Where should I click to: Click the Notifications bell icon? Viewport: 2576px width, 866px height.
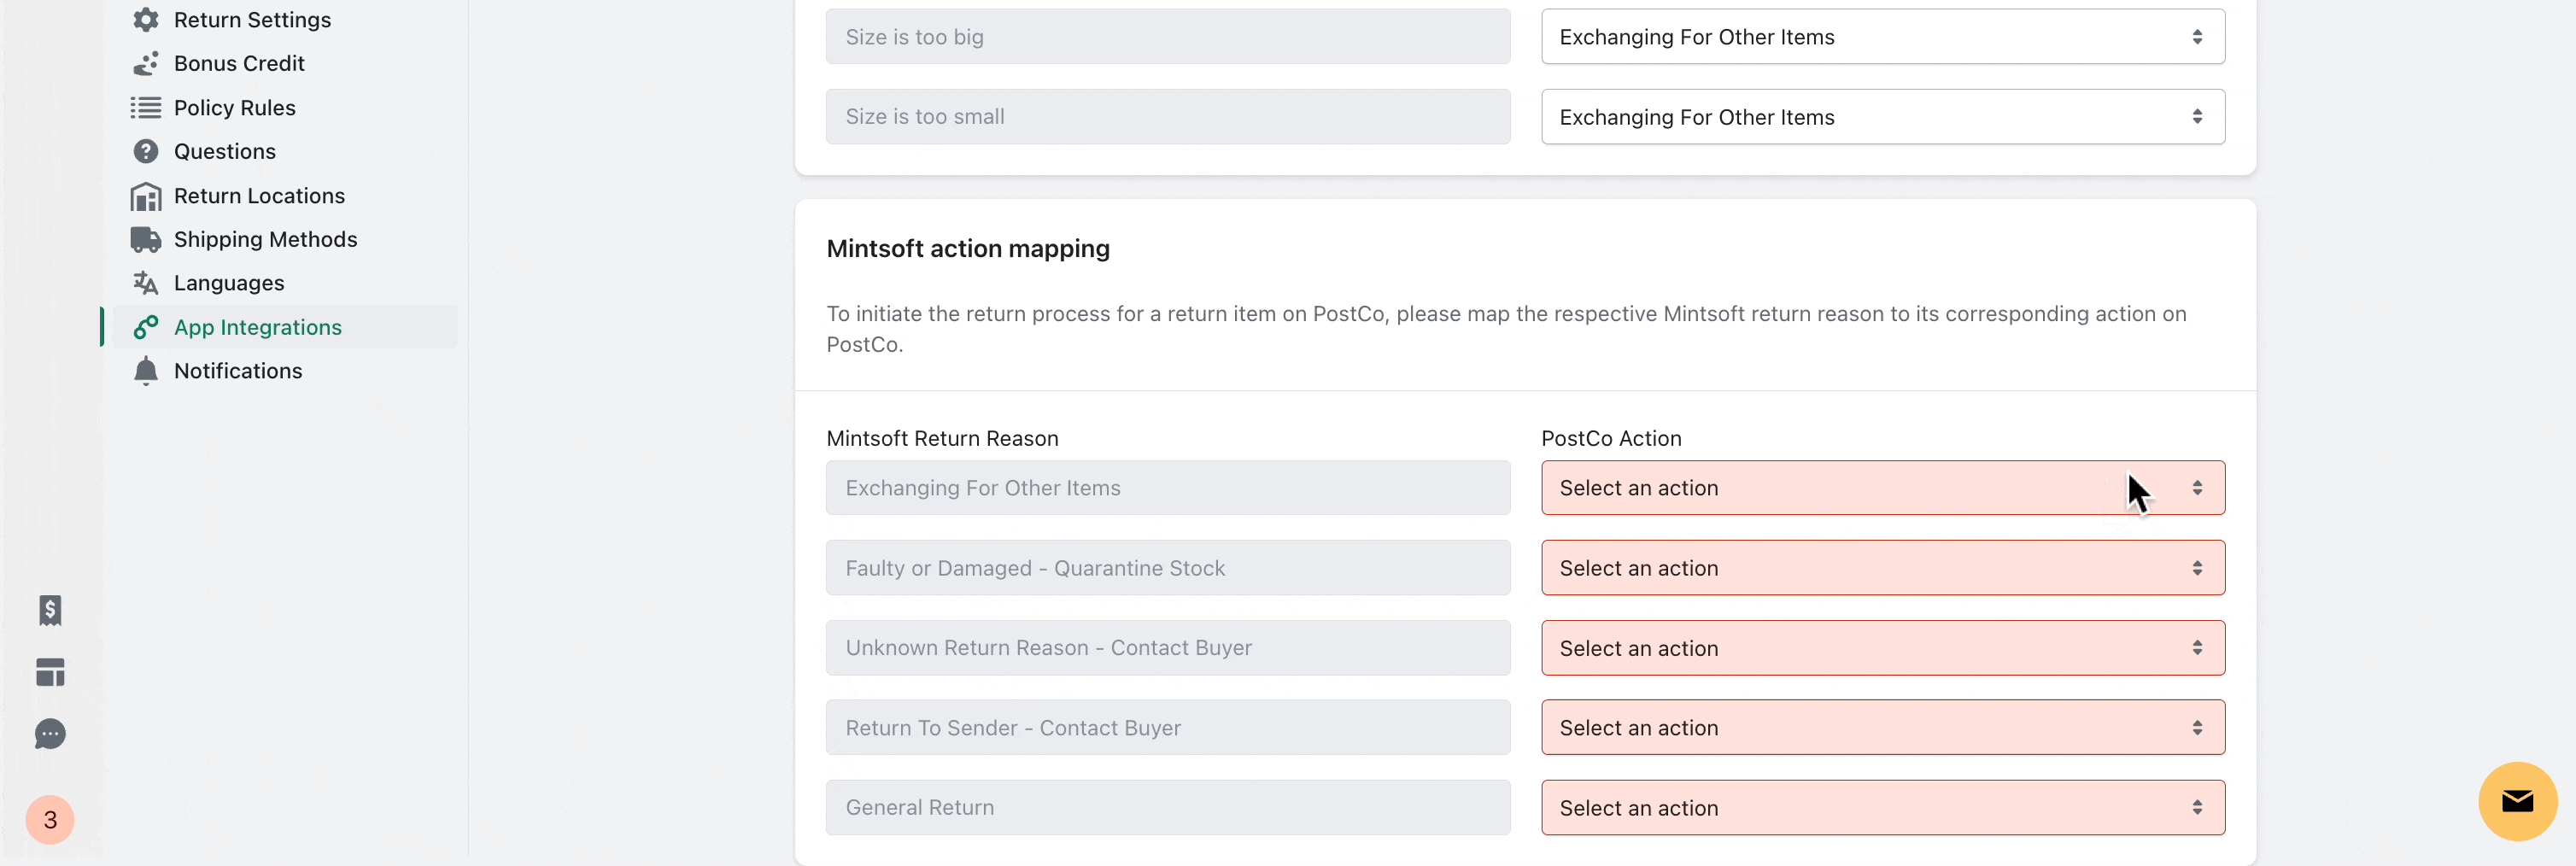point(146,371)
